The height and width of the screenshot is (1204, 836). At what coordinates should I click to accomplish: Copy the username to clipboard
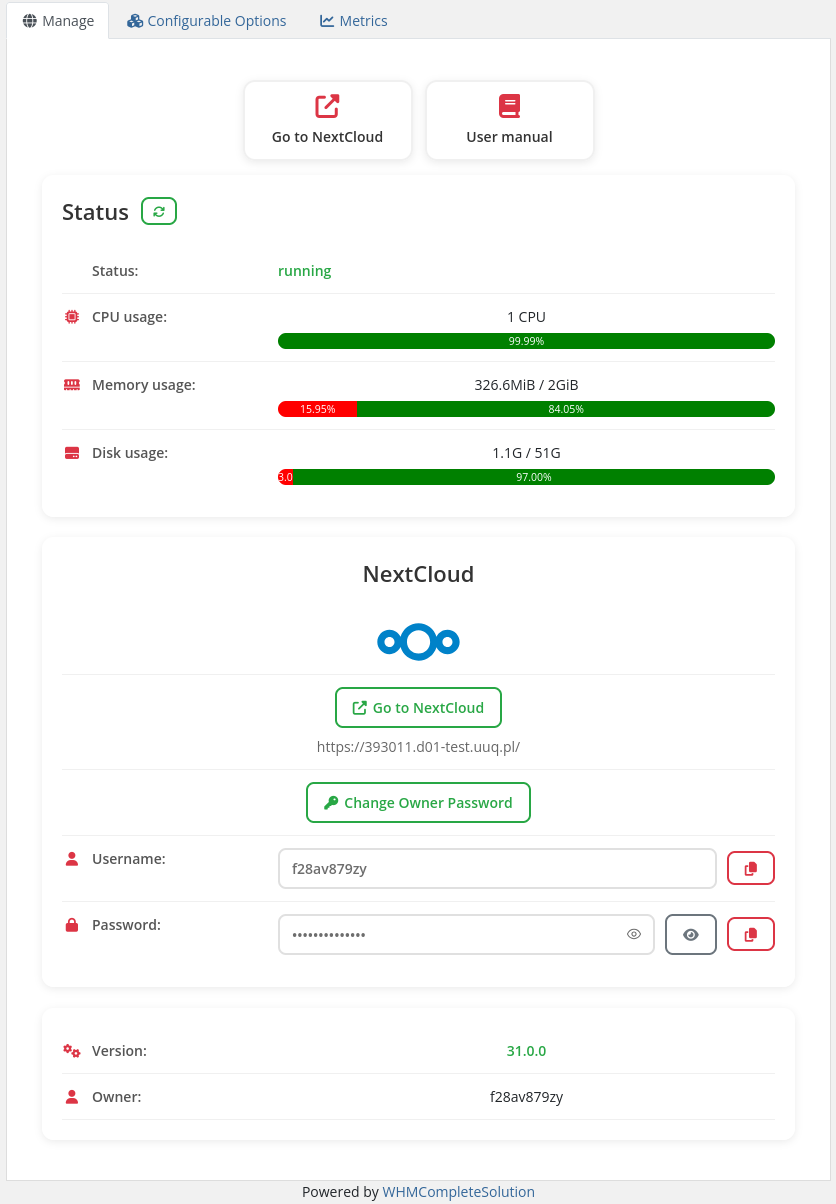[x=750, y=868]
